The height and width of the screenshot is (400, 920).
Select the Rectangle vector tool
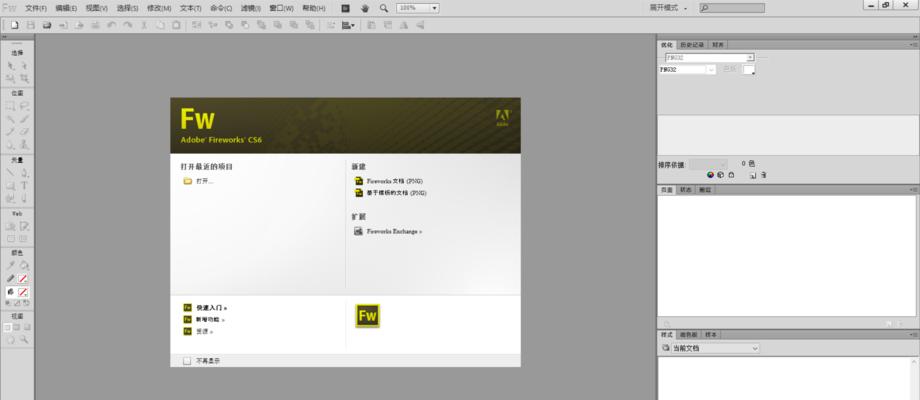(11, 185)
